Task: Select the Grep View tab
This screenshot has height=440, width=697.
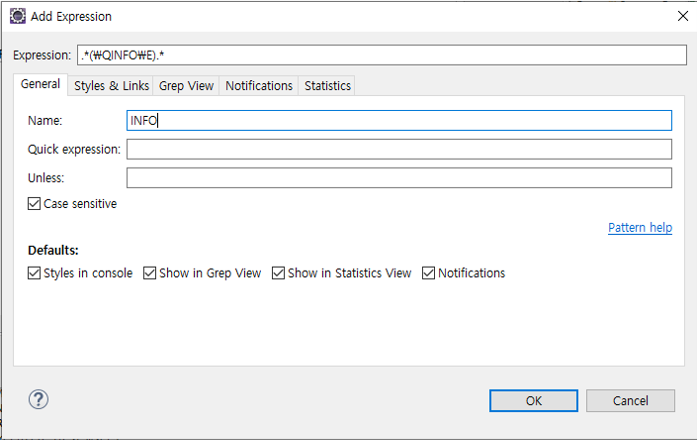Action: pyautogui.click(x=186, y=86)
